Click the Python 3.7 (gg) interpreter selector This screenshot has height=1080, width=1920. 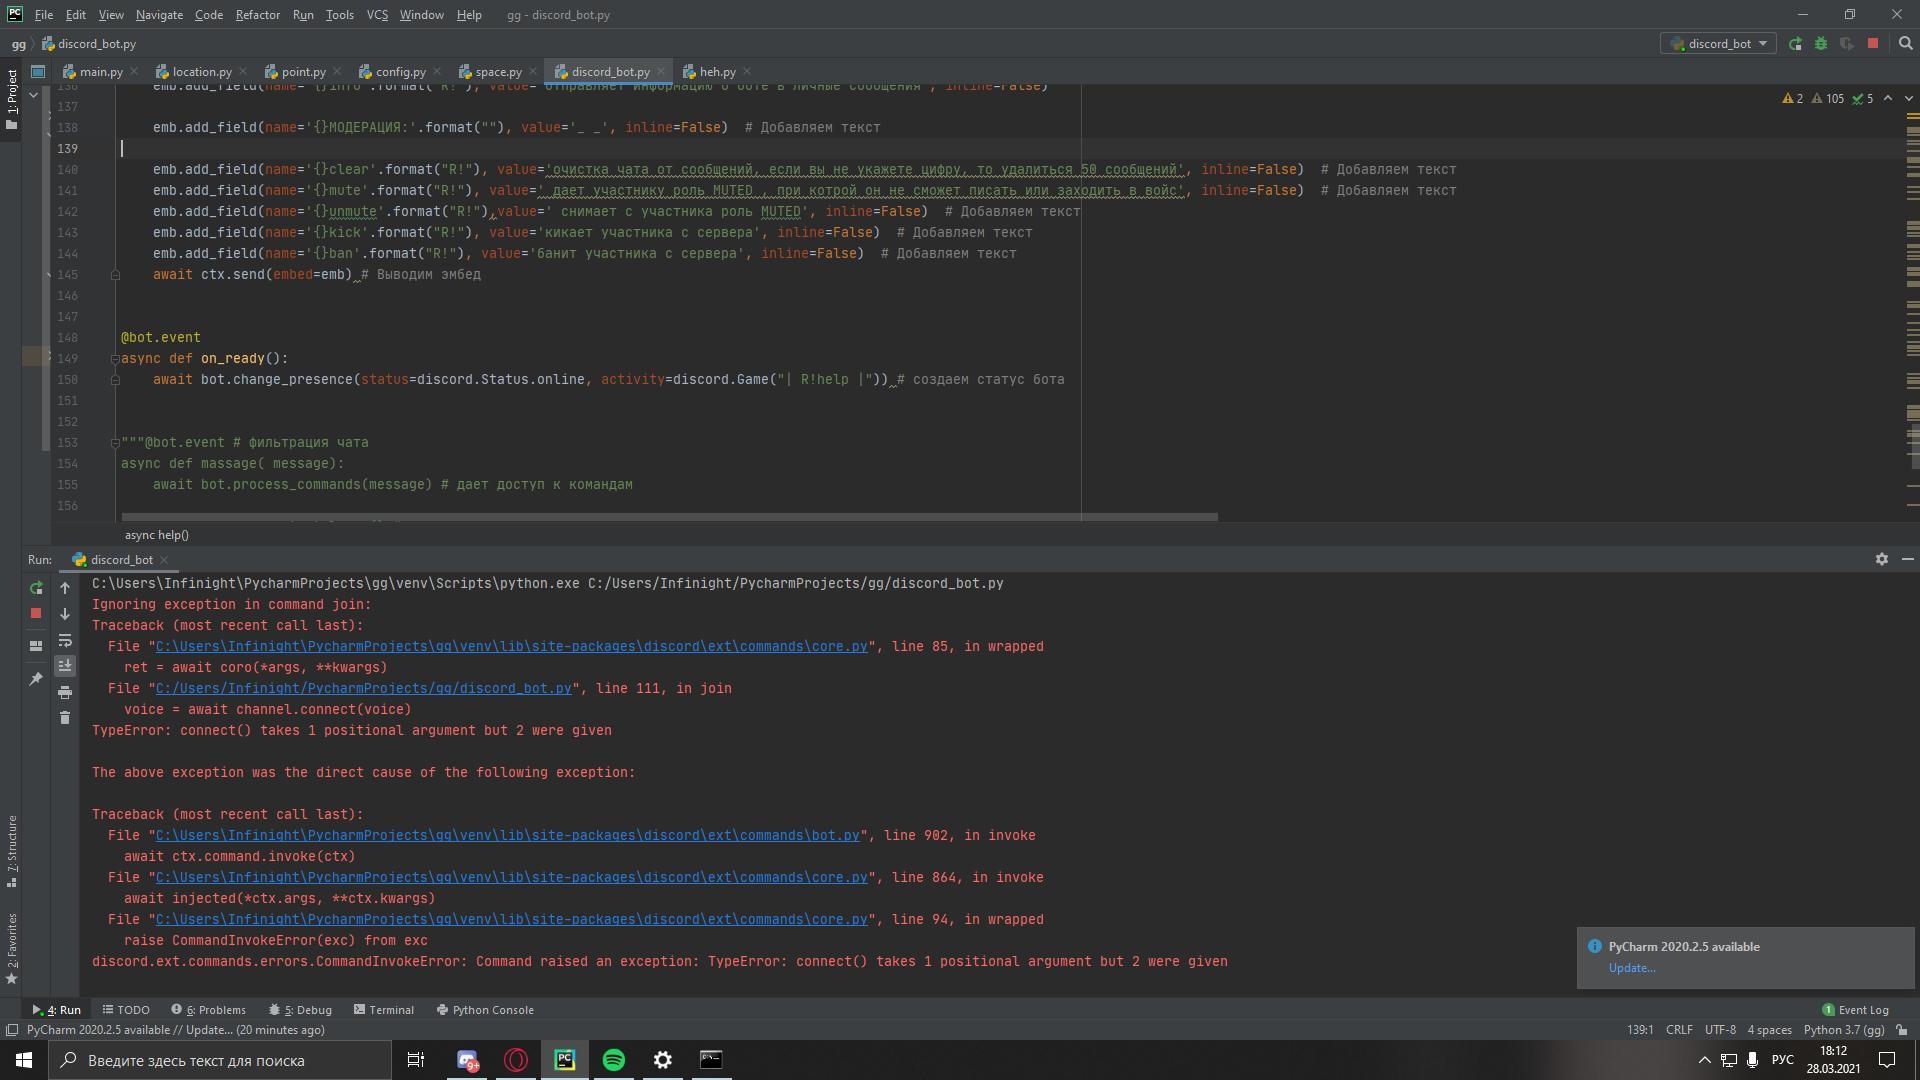[1843, 1030]
